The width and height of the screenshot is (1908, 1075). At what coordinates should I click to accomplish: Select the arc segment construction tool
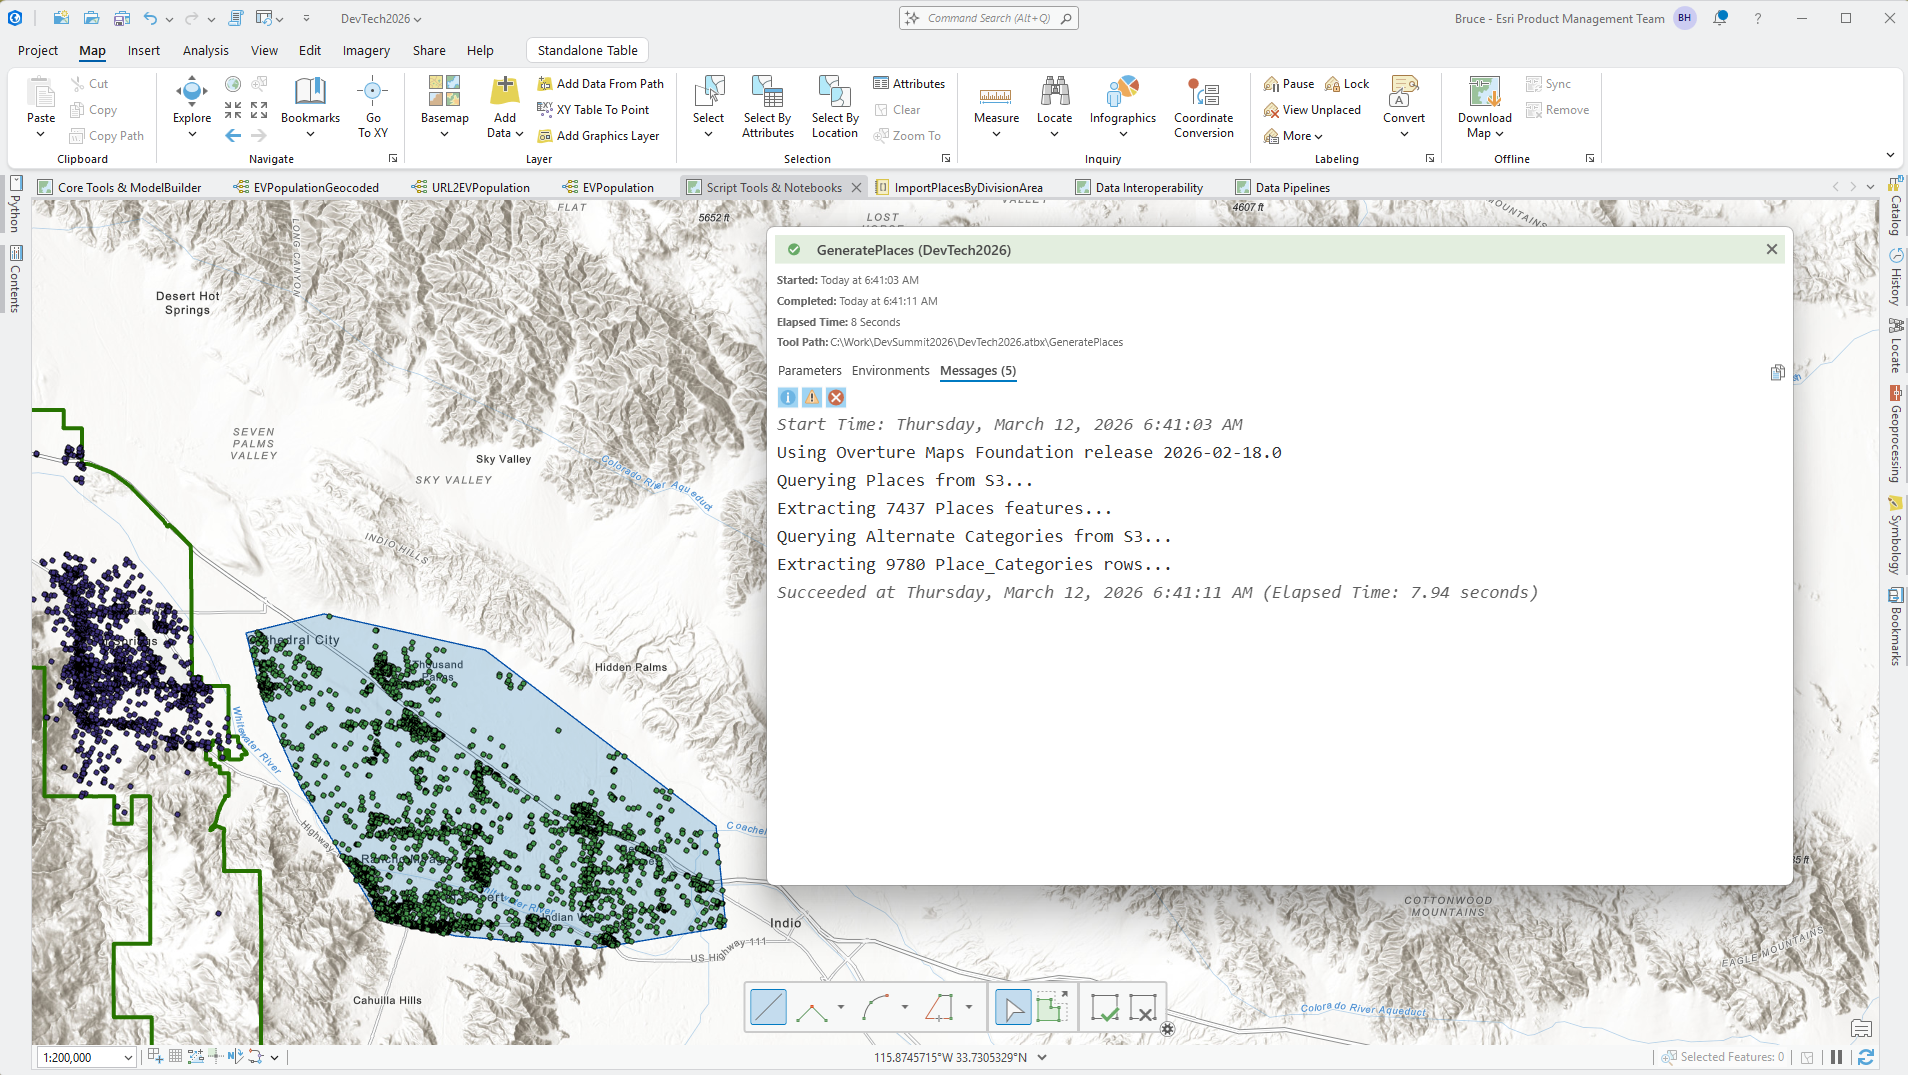point(876,1008)
